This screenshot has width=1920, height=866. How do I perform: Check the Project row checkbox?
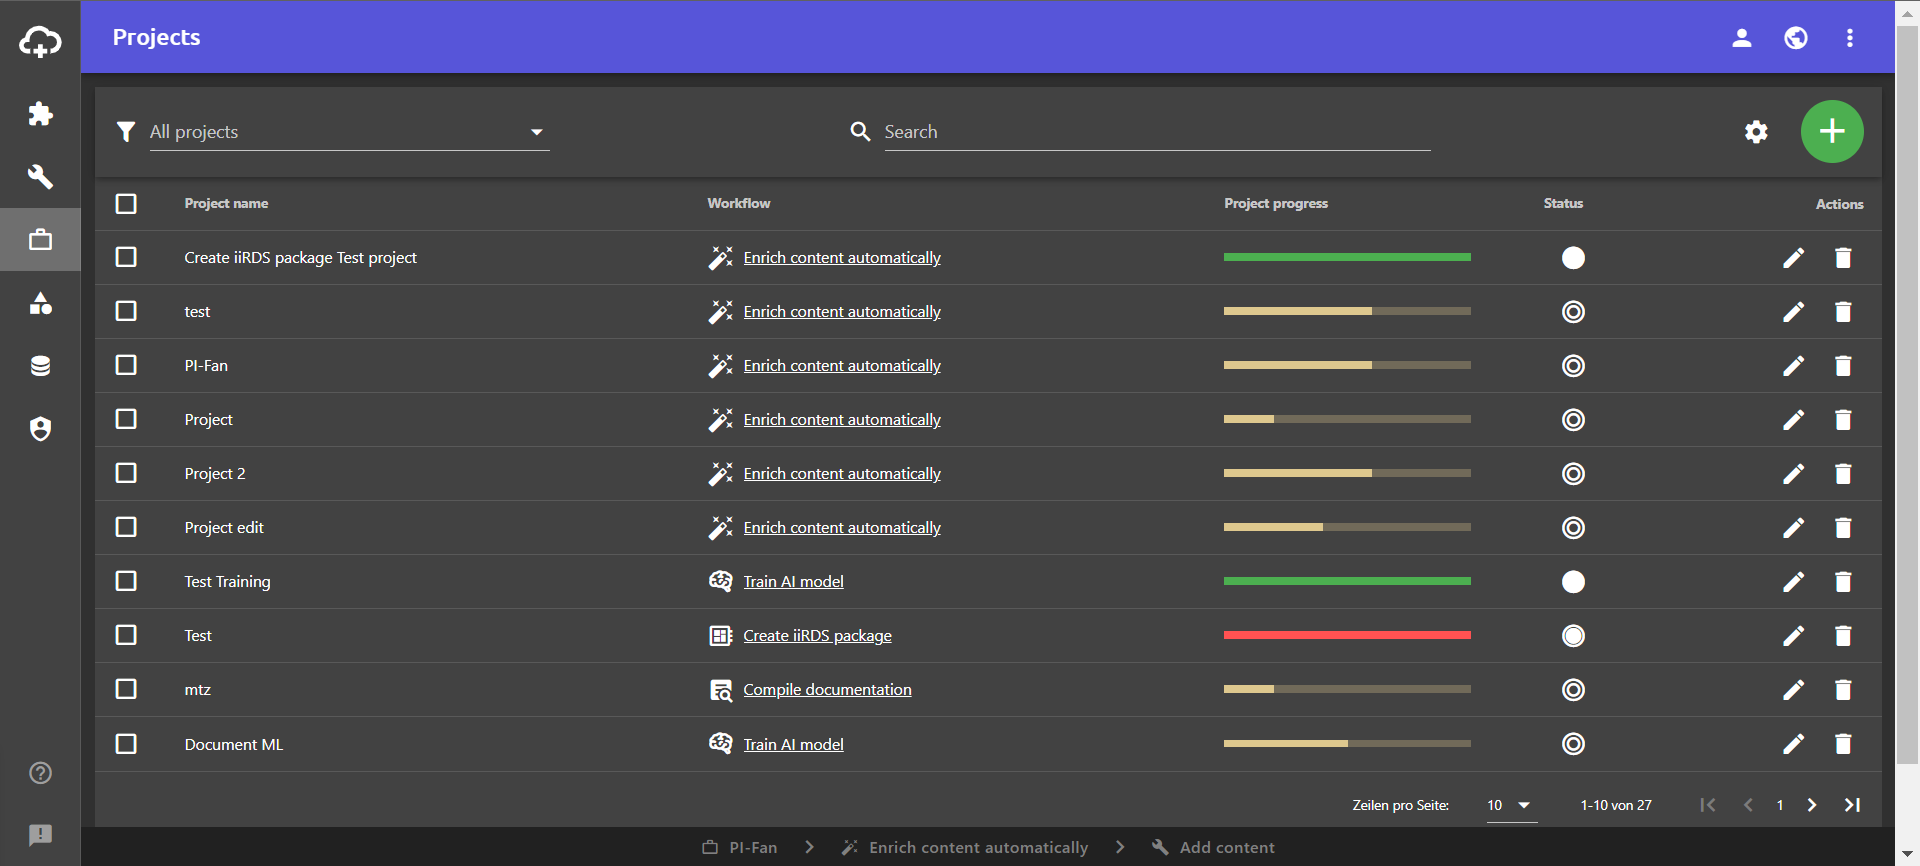[126, 419]
